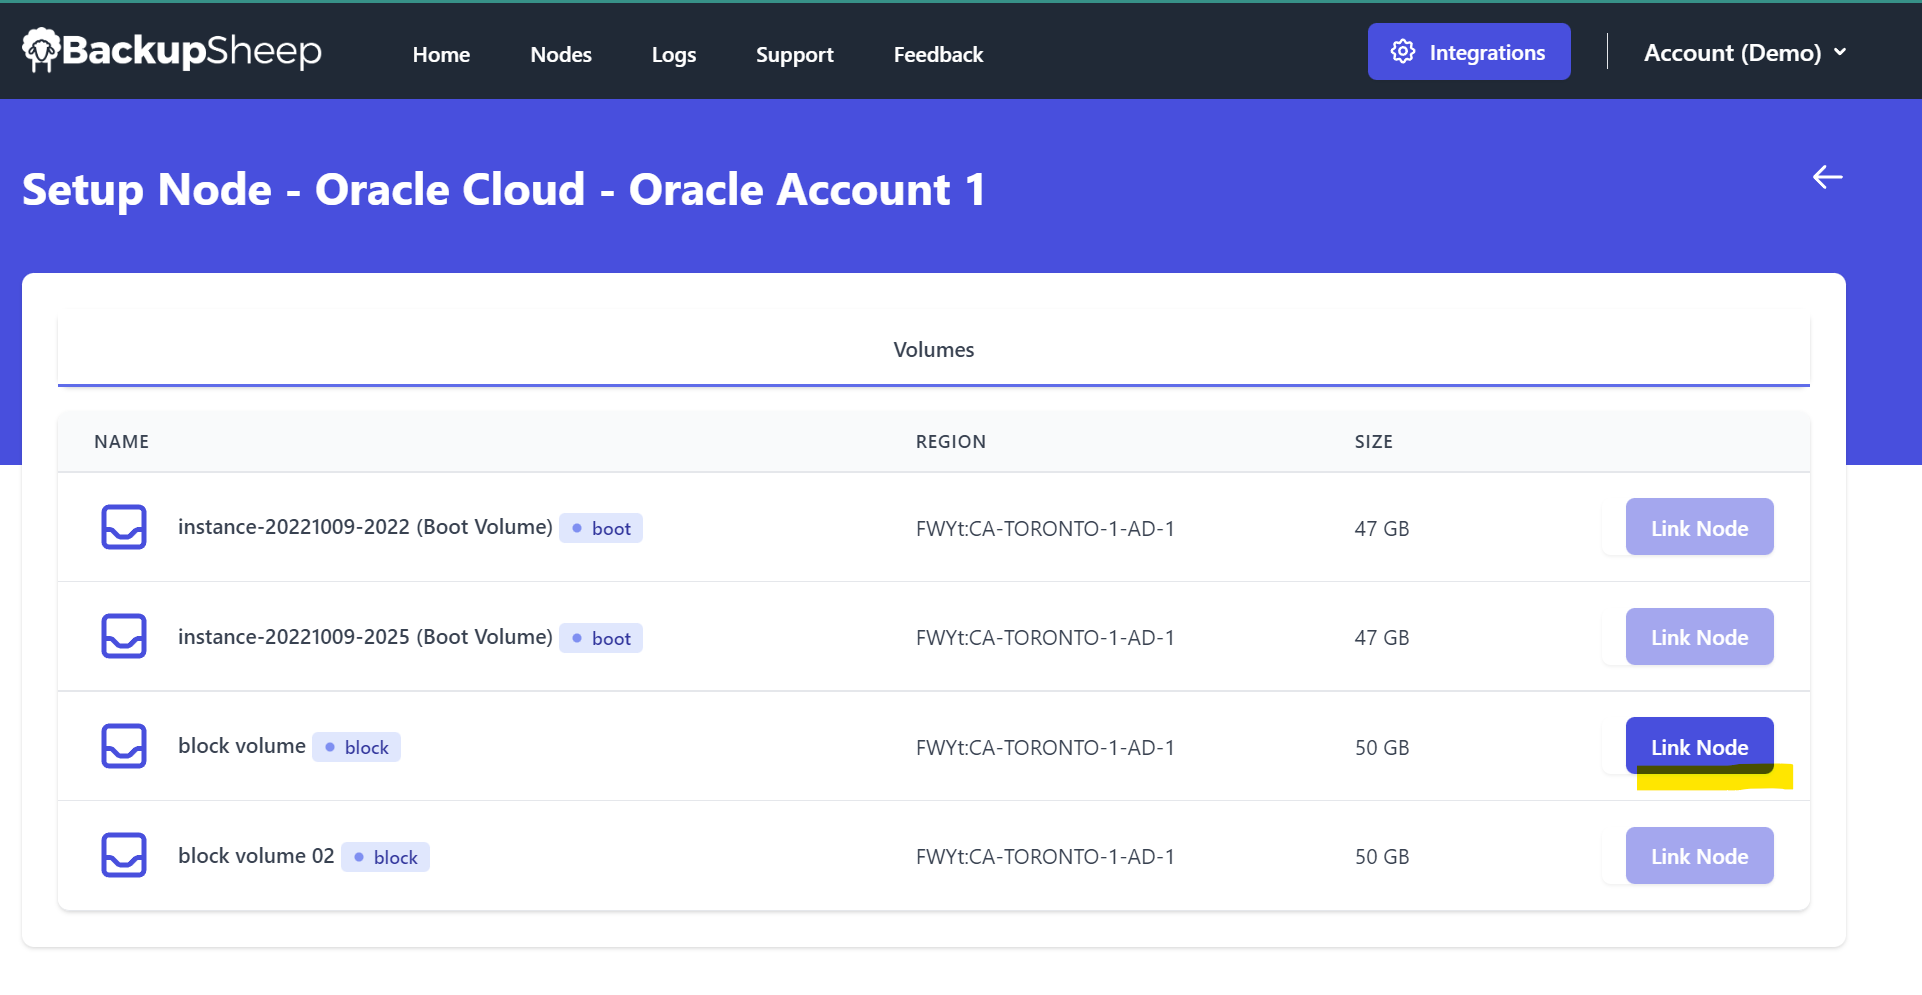The image size is (1922, 995).
Task: Click the boot tag on instance-20221009-2025
Action: 601,638
